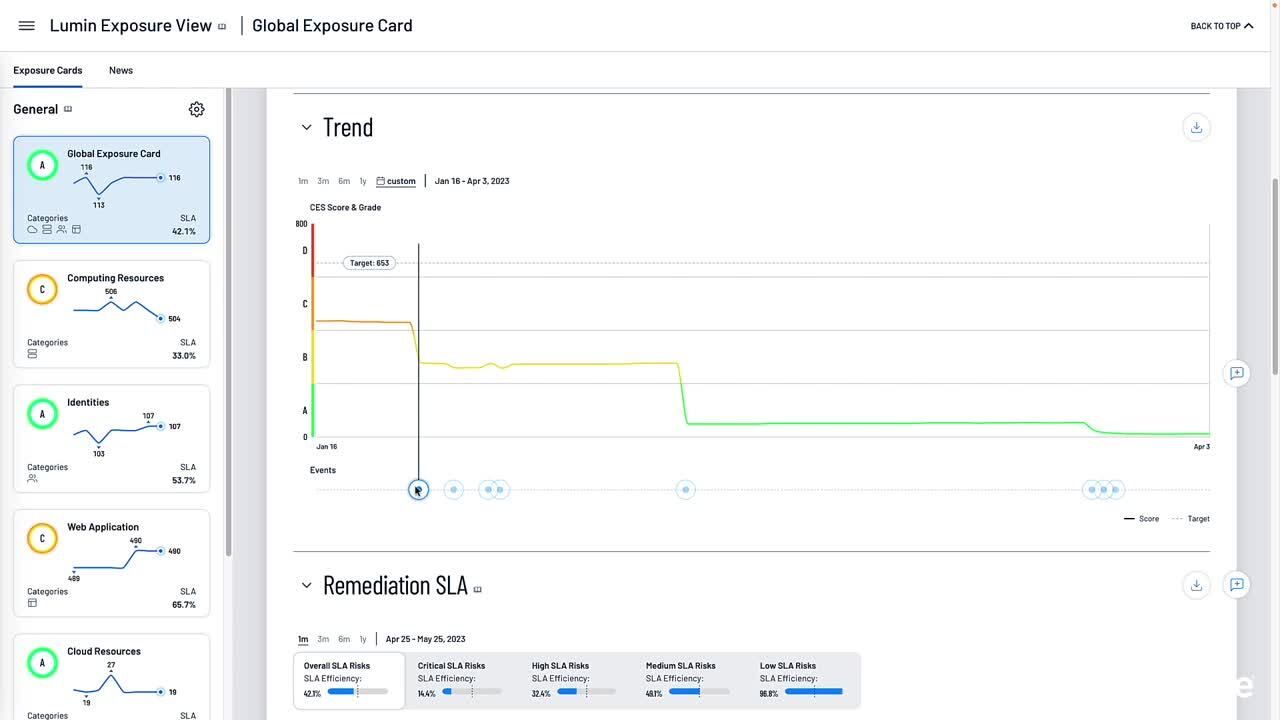1280x720 pixels.
Task: Collapse the Trend section
Action: pos(307,127)
